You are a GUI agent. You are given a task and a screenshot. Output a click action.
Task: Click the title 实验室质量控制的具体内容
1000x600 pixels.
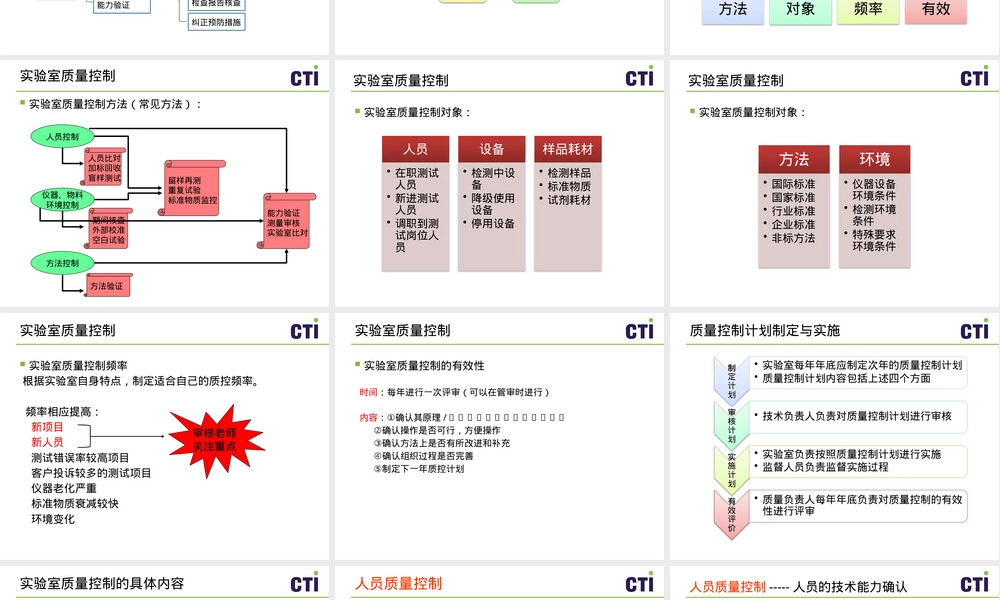(102, 583)
